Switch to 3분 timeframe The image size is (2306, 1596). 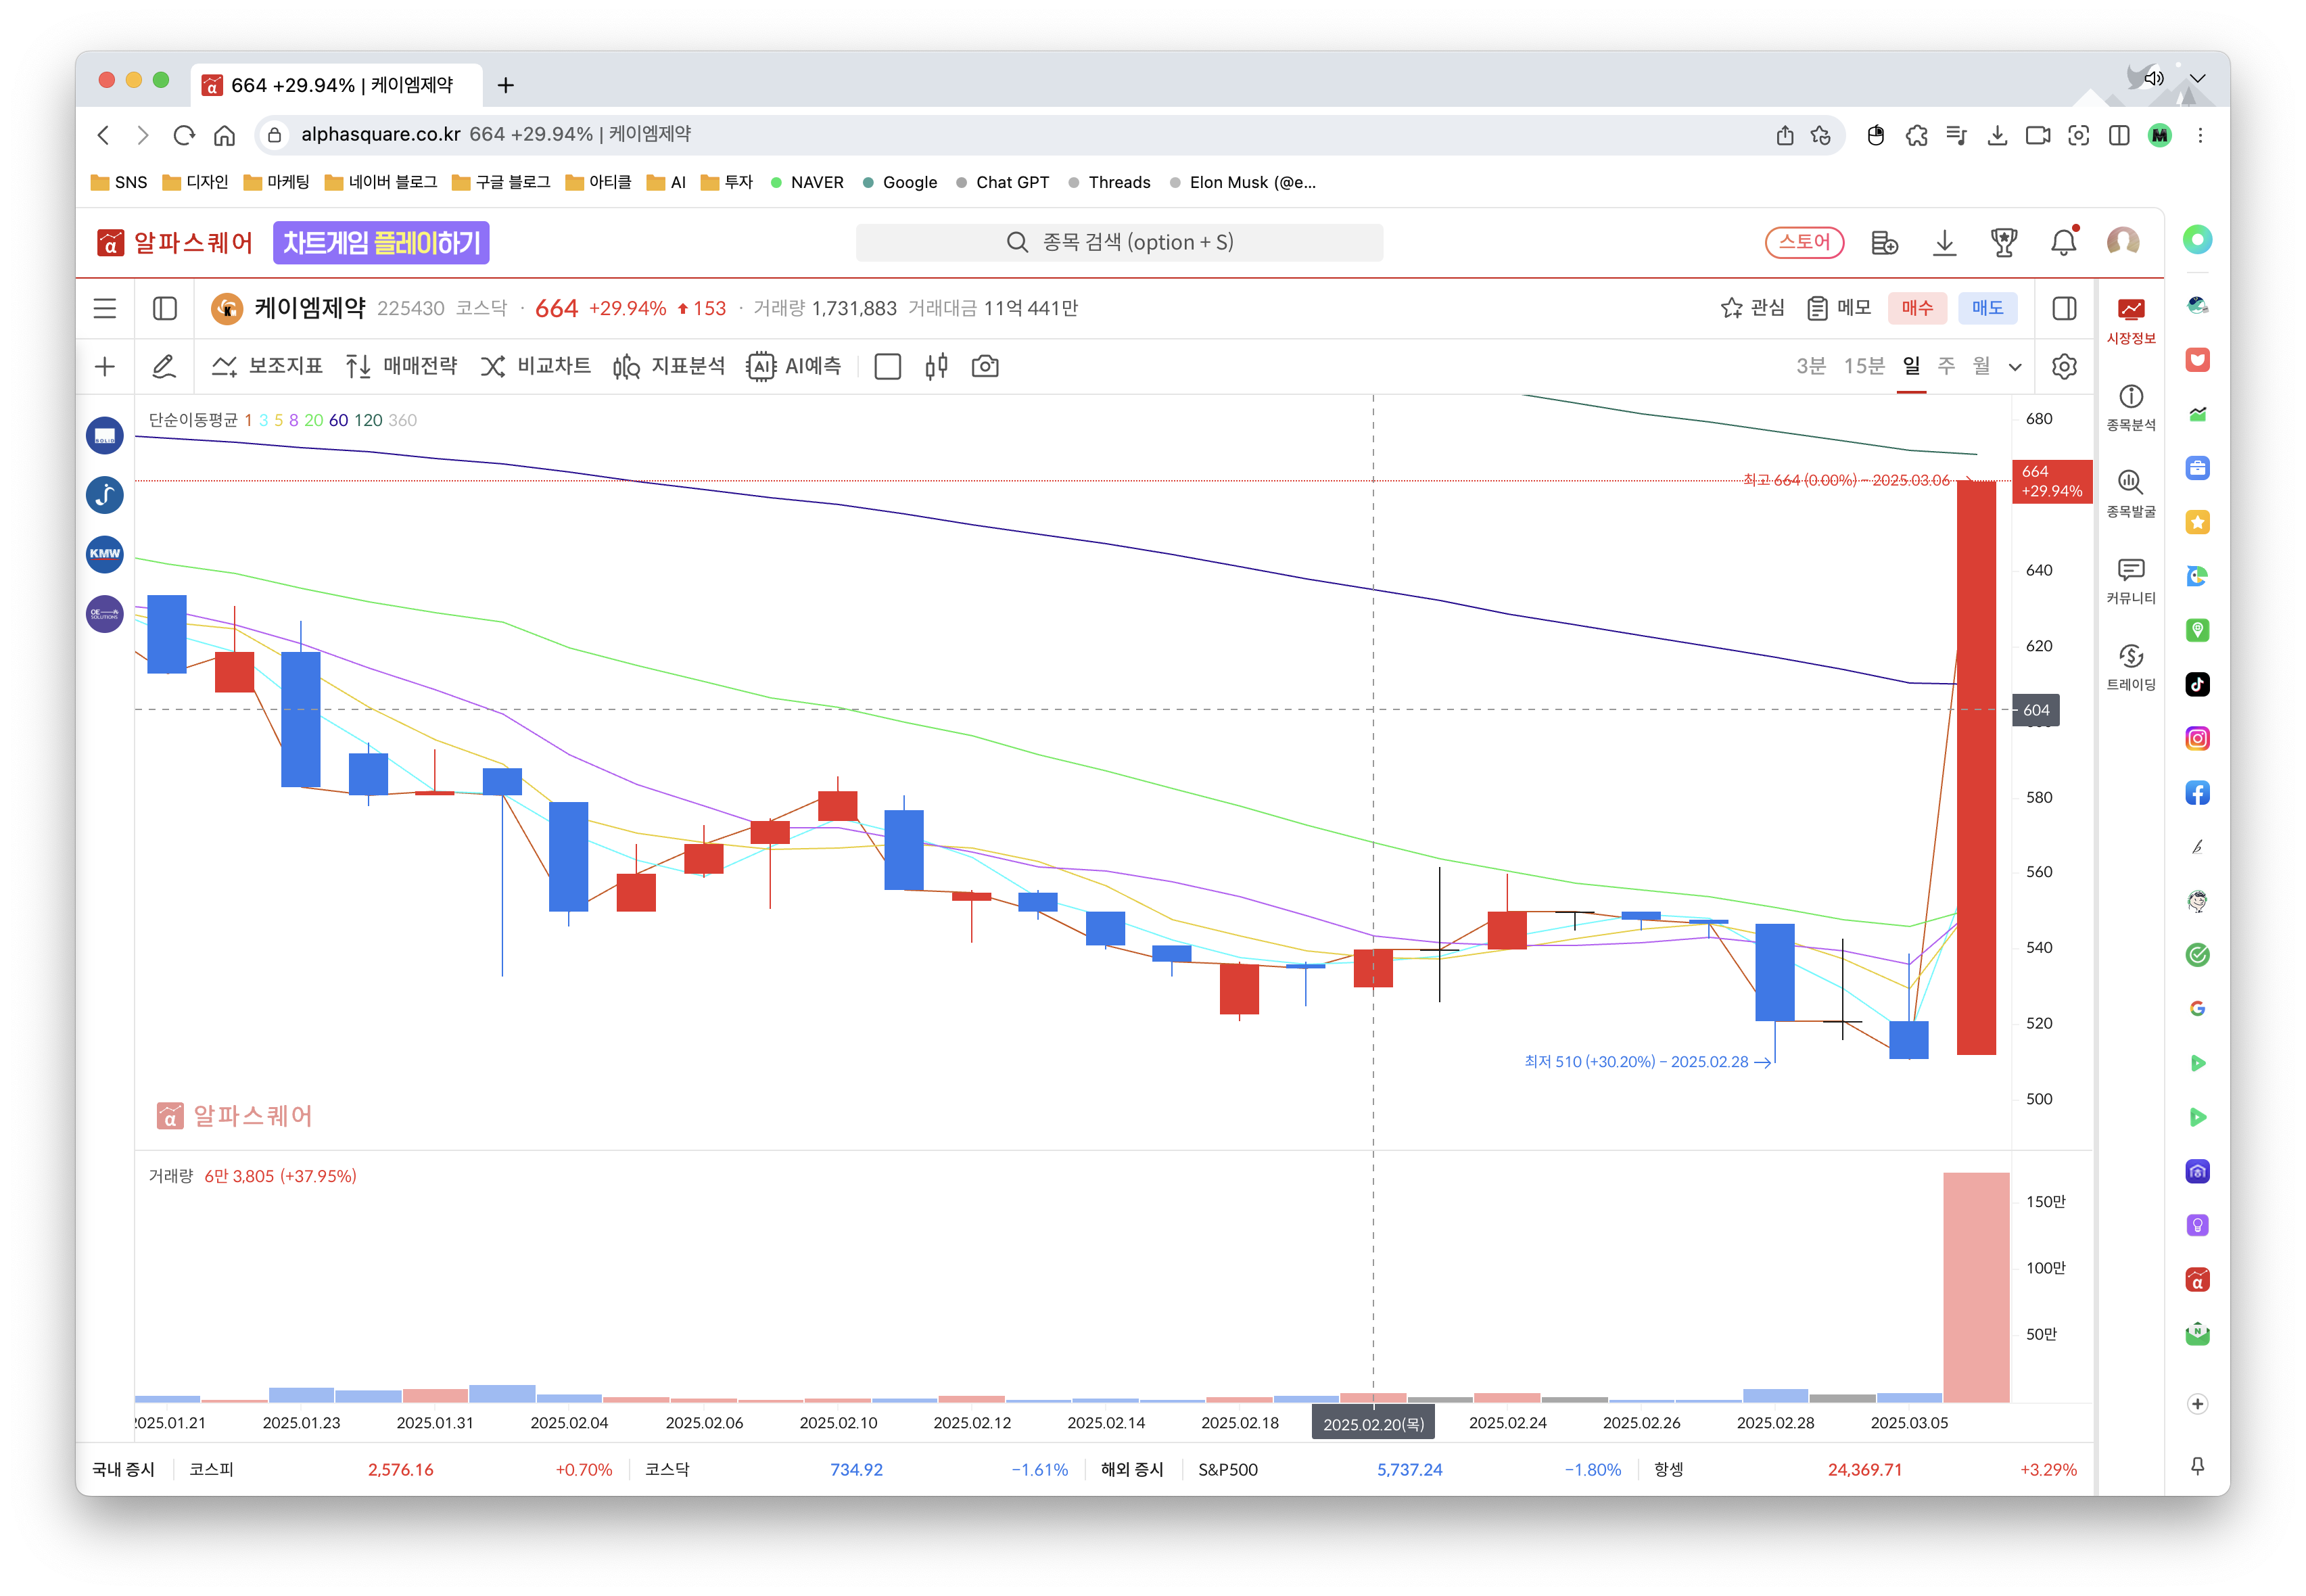[x=1810, y=367]
